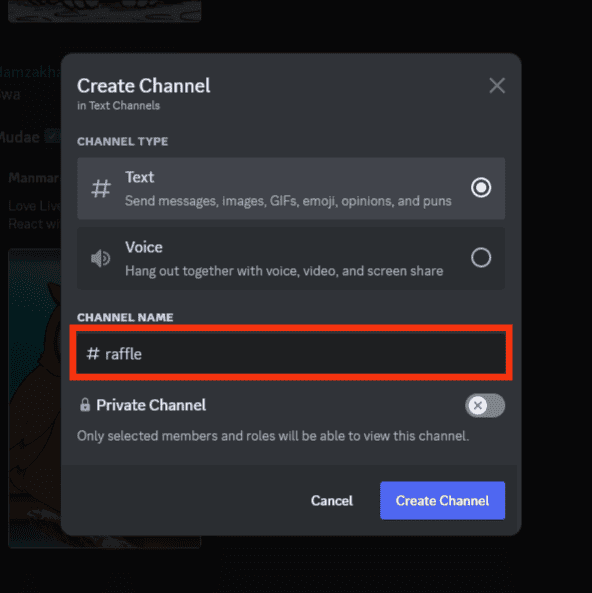Click the 'CHANNEL NAME' heading
The image size is (592, 593).
(x=125, y=317)
